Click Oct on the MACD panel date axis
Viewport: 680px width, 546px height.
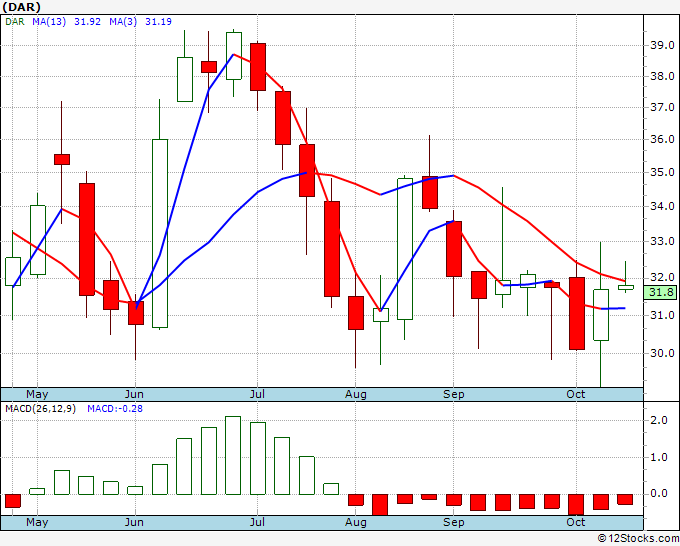[x=575, y=522]
